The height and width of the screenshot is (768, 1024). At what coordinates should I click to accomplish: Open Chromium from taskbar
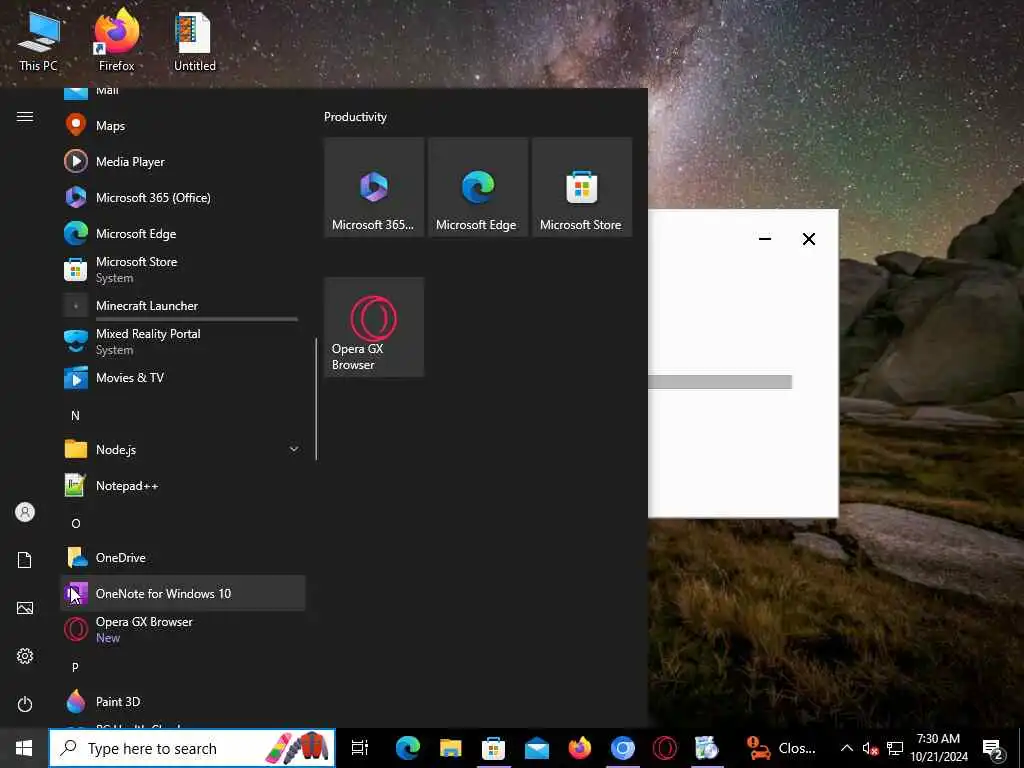click(622, 748)
